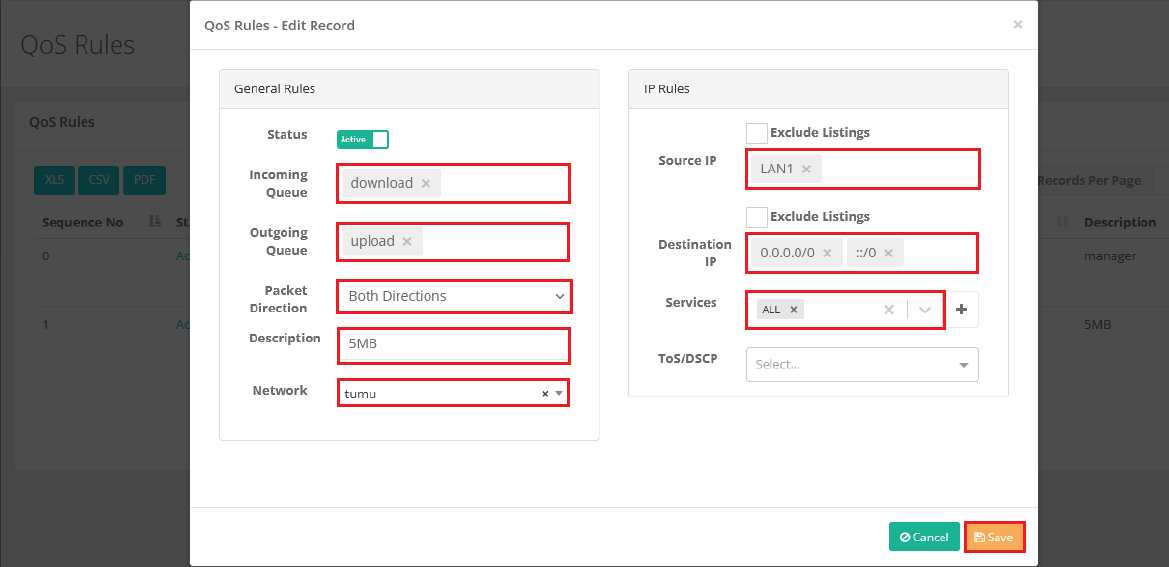Viewport: 1169px width, 567px height.
Task: Cancel editing the record
Action: click(x=924, y=537)
